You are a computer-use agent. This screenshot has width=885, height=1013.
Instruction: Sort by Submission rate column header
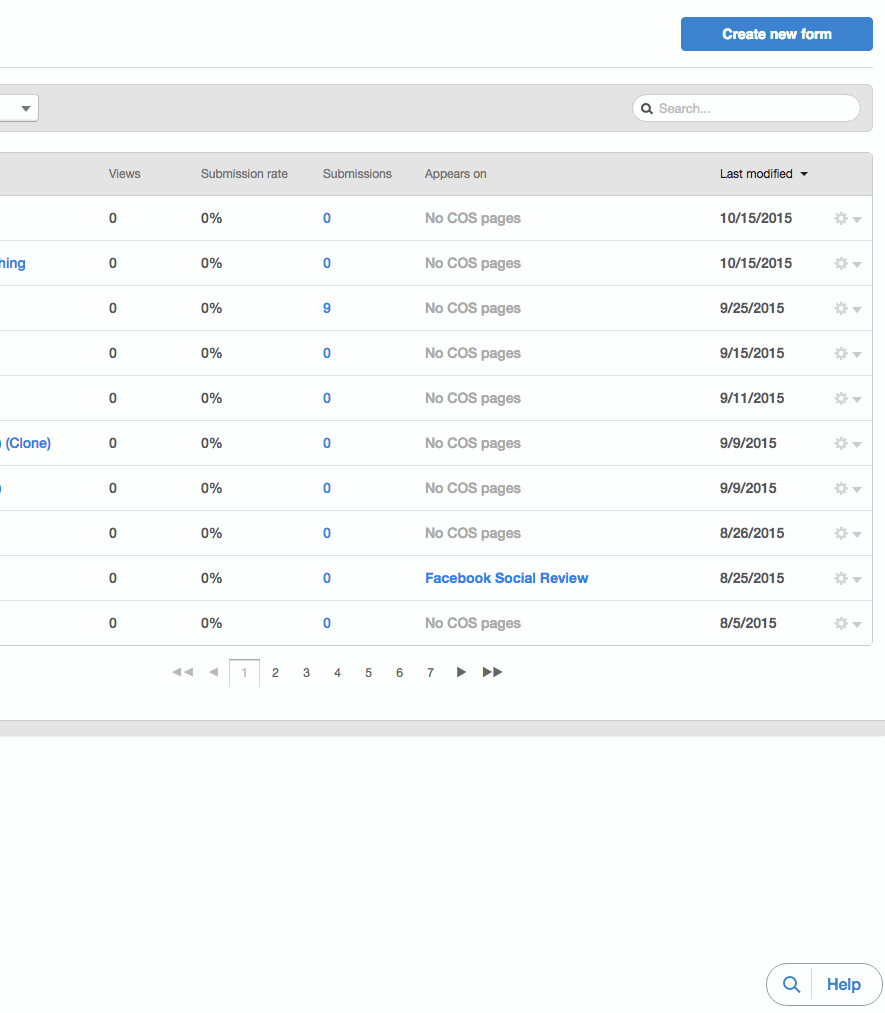click(x=244, y=174)
